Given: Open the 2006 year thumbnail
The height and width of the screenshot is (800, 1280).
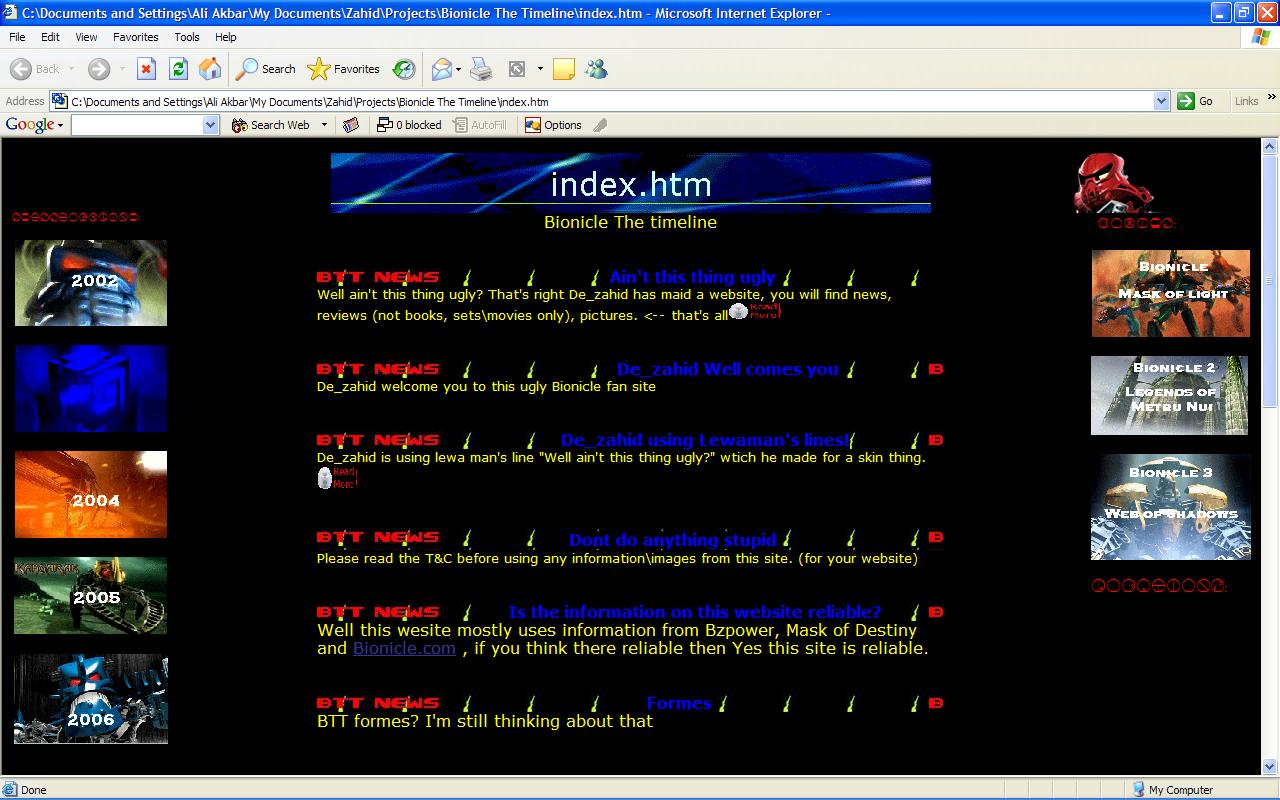Looking at the screenshot, I should point(91,699).
